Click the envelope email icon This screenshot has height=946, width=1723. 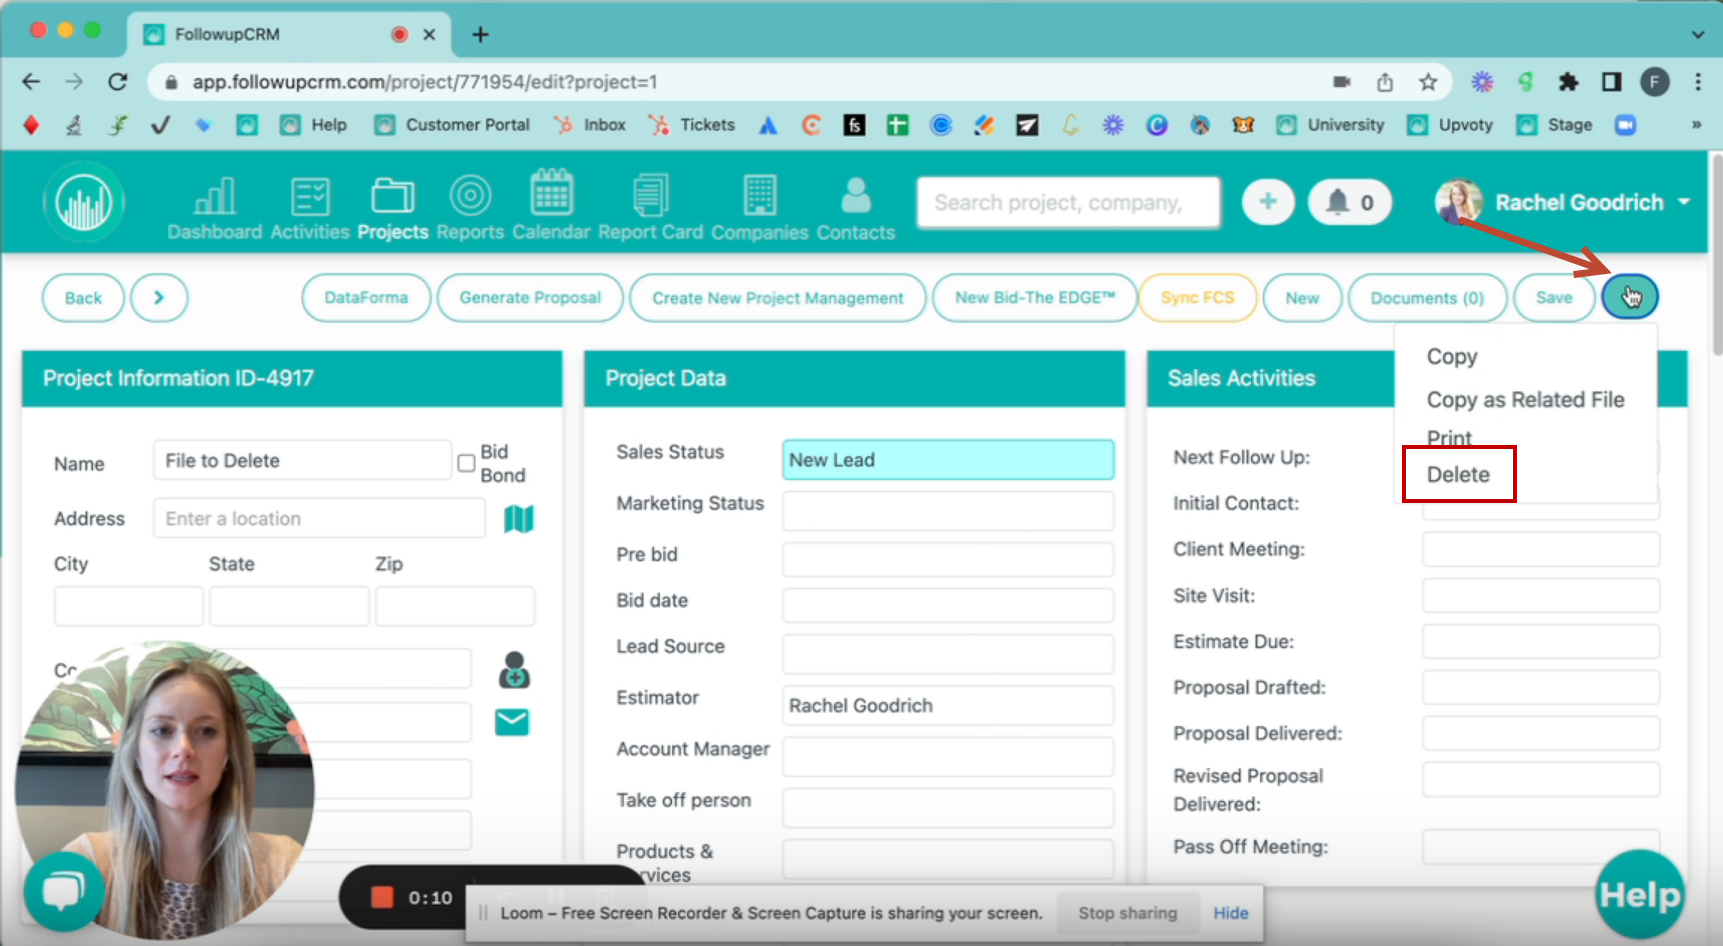(x=512, y=722)
